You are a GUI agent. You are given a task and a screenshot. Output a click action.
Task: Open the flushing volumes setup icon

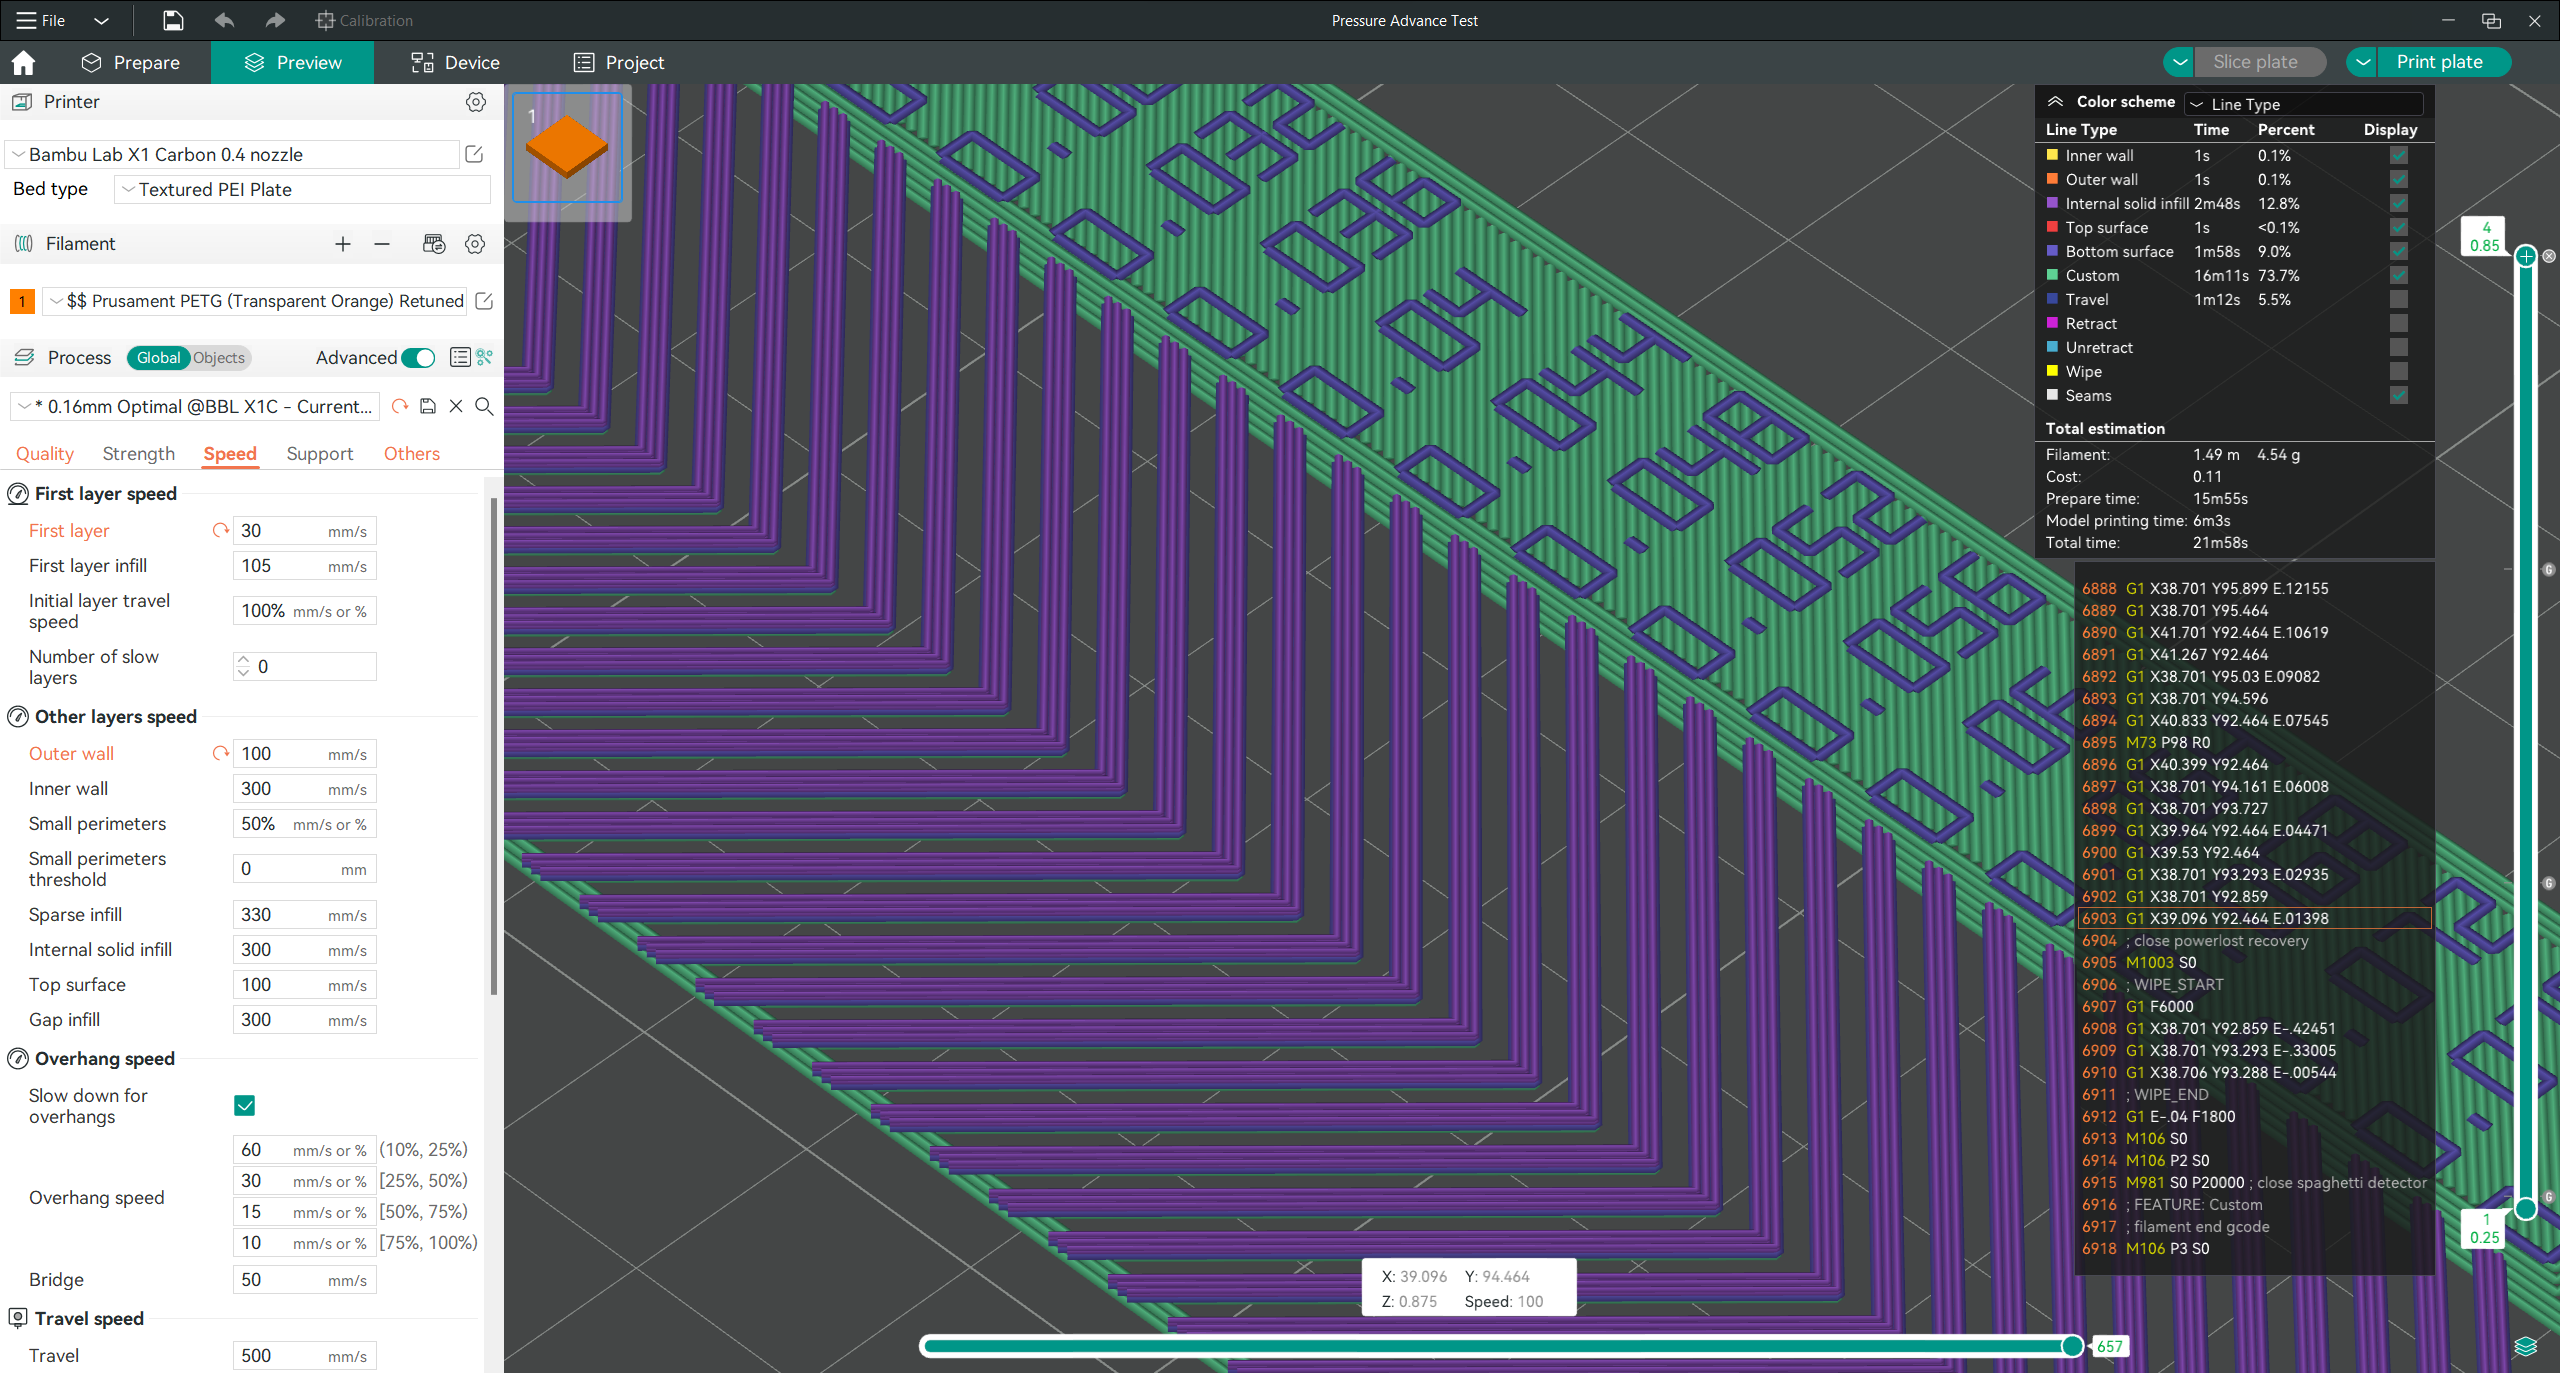tap(434, 244)
